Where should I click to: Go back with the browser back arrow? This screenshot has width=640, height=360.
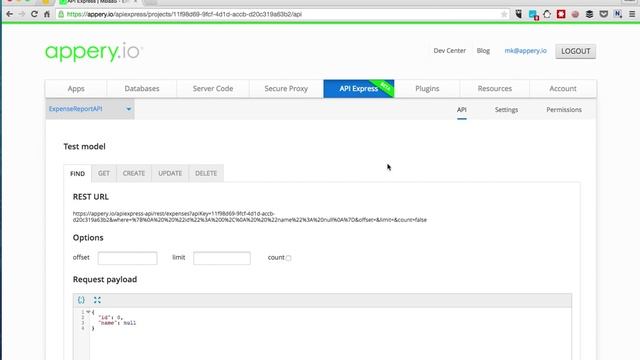[9, 14]
